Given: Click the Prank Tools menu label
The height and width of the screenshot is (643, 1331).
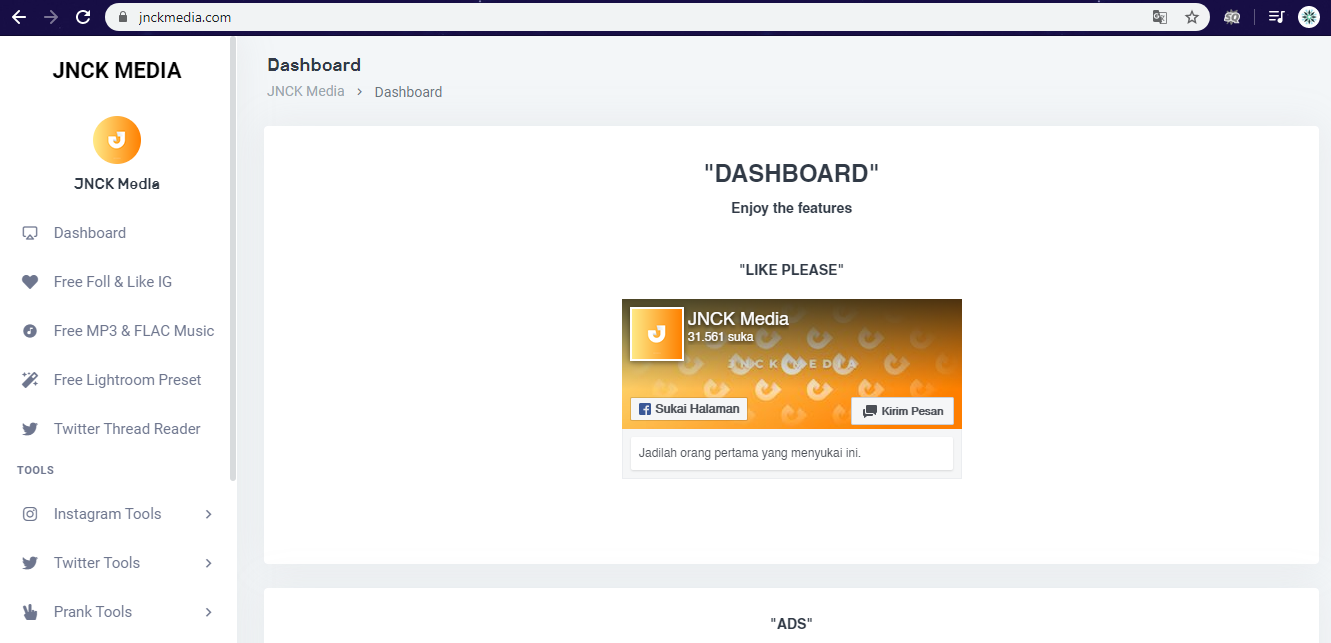Looking at the screenshot, I should pyautogui.click(x=93, y=612).
